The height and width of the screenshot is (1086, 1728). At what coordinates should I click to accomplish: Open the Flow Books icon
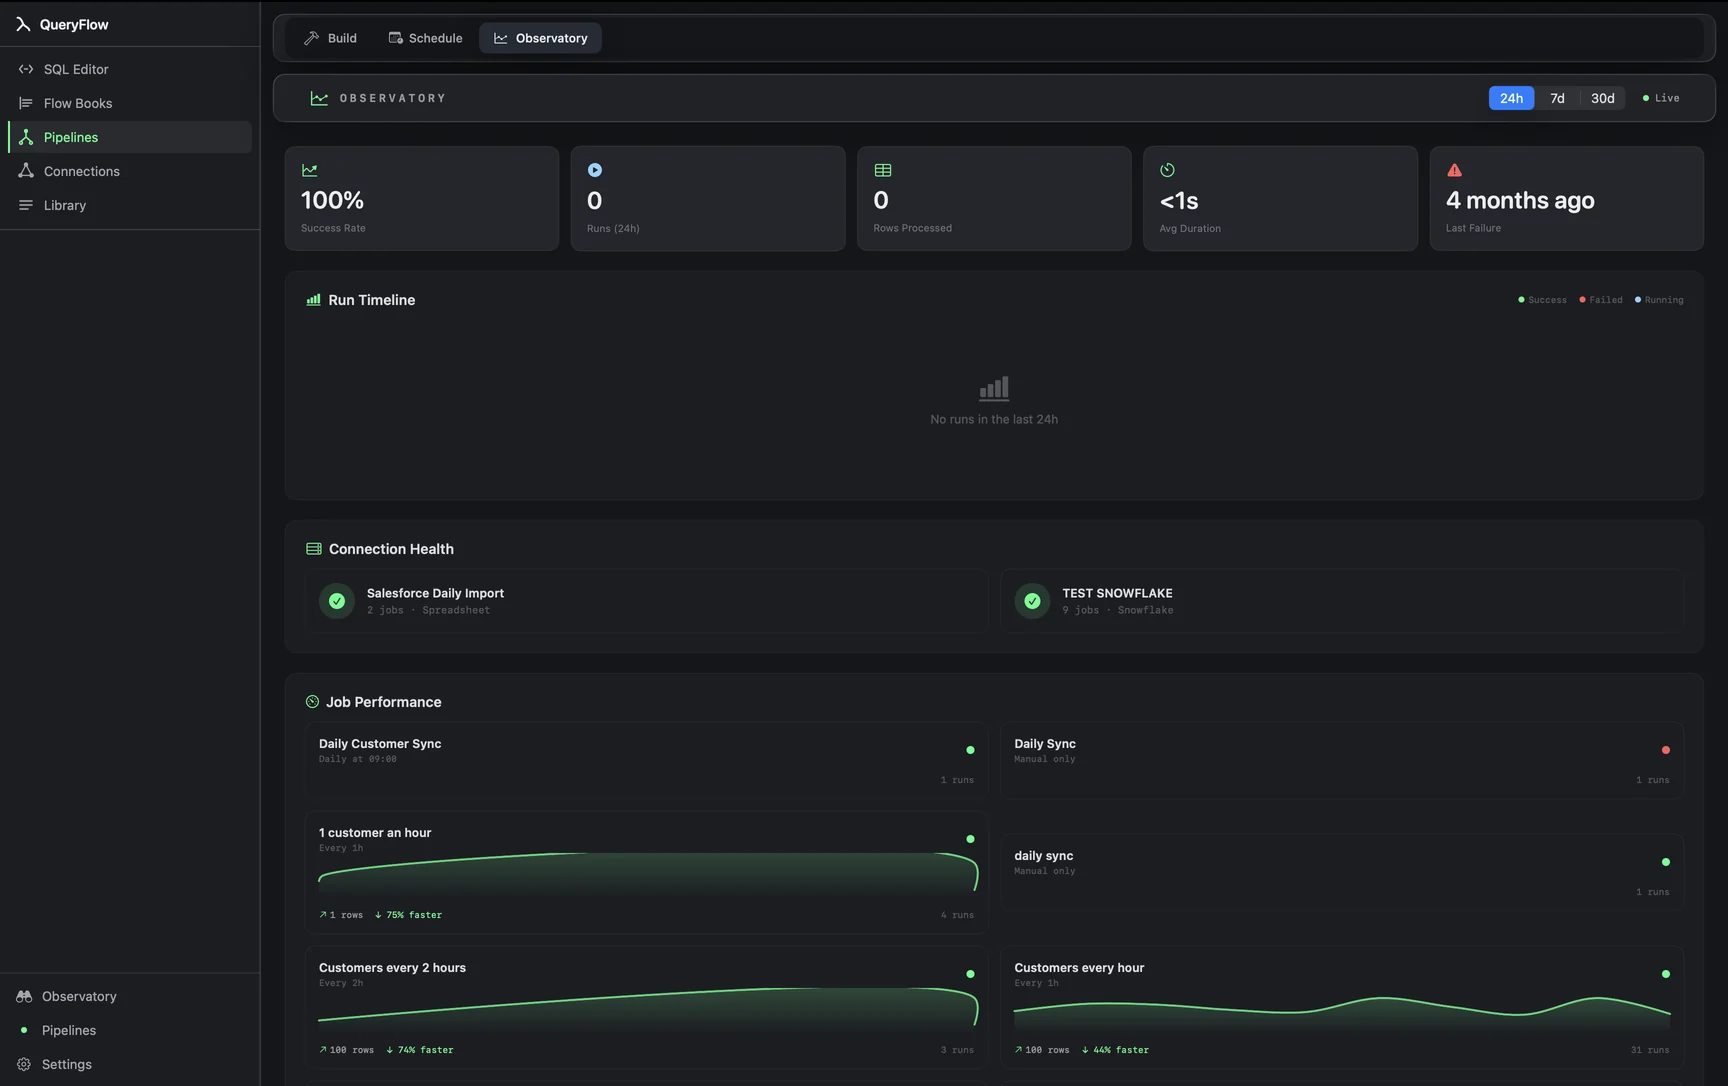pos(26,103)
